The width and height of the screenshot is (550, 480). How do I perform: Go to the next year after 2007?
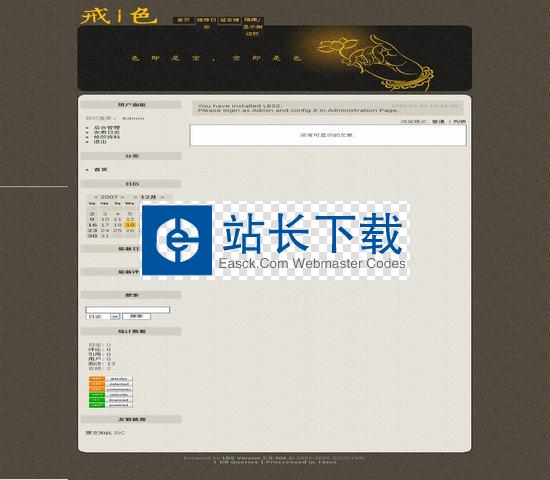click(x=122, y=197)
